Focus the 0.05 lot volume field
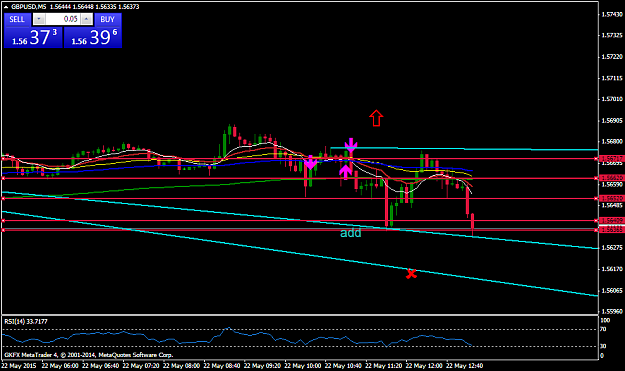 tap(63, 19)
